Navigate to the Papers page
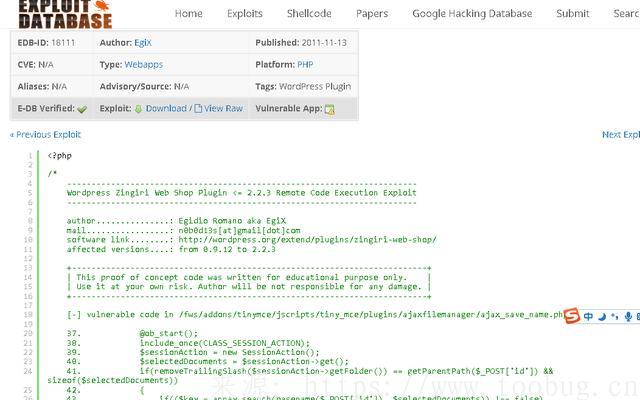The image size is (640, 400). 372,14
